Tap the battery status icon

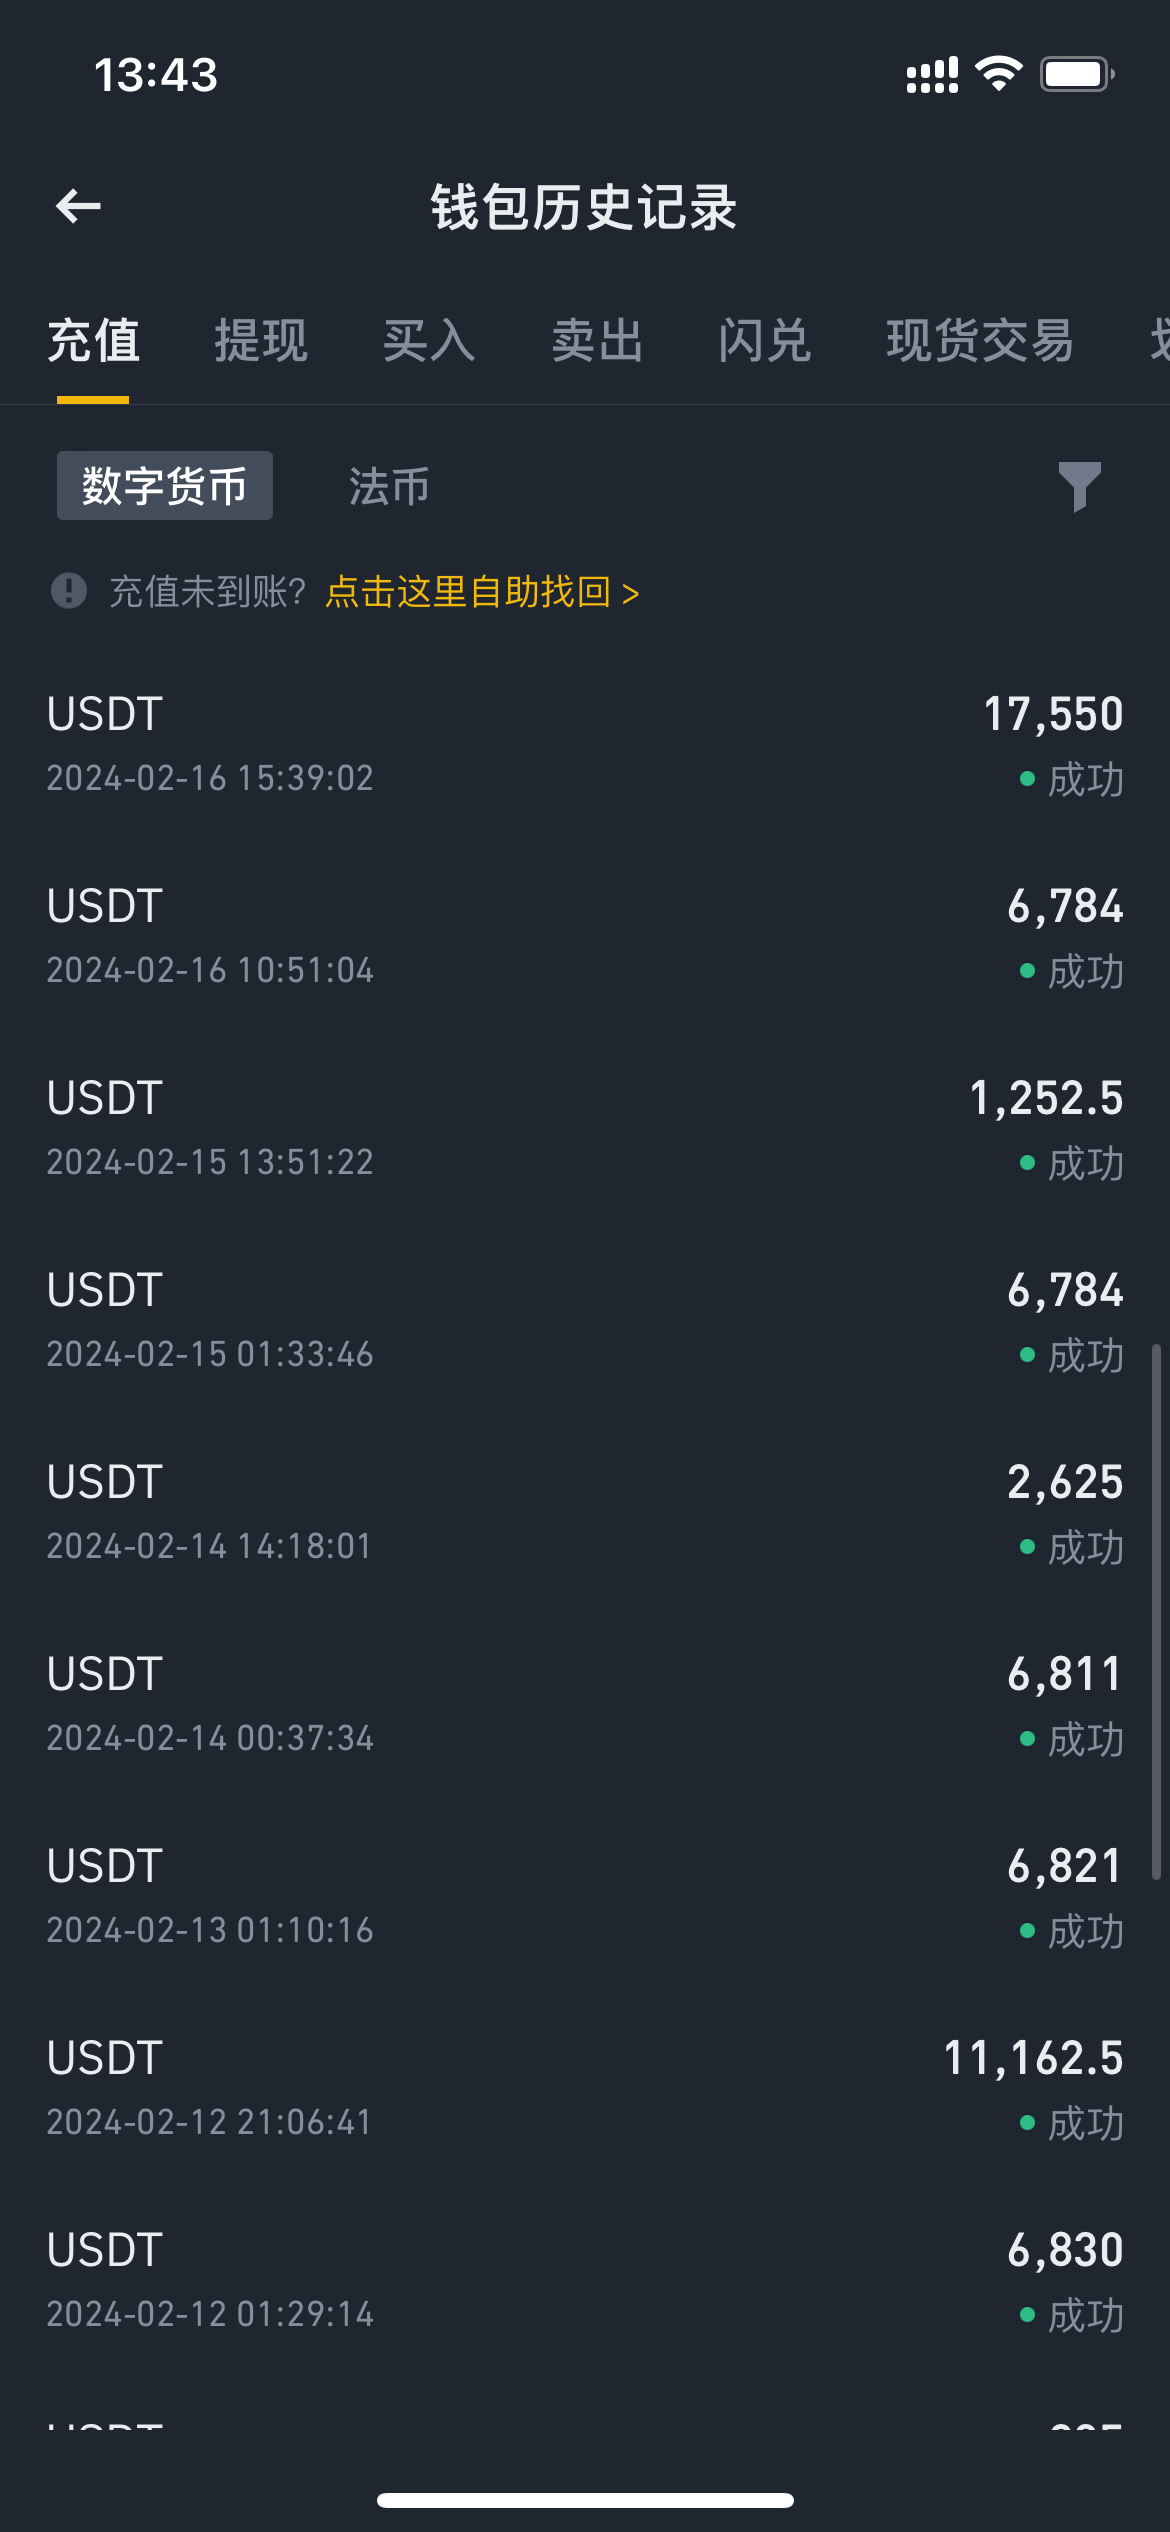pos(1076,74)
